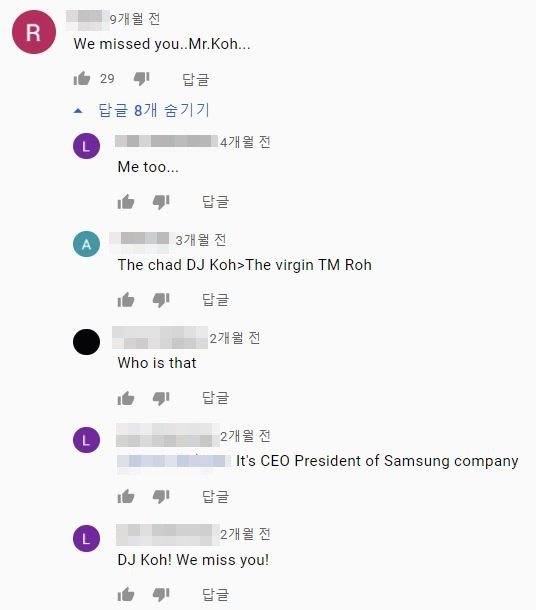Viewport: 536px width, 610px height.
Task: Dislike the "DJ Koh! We miss you!" reply
Action: [x=161, y=595]
